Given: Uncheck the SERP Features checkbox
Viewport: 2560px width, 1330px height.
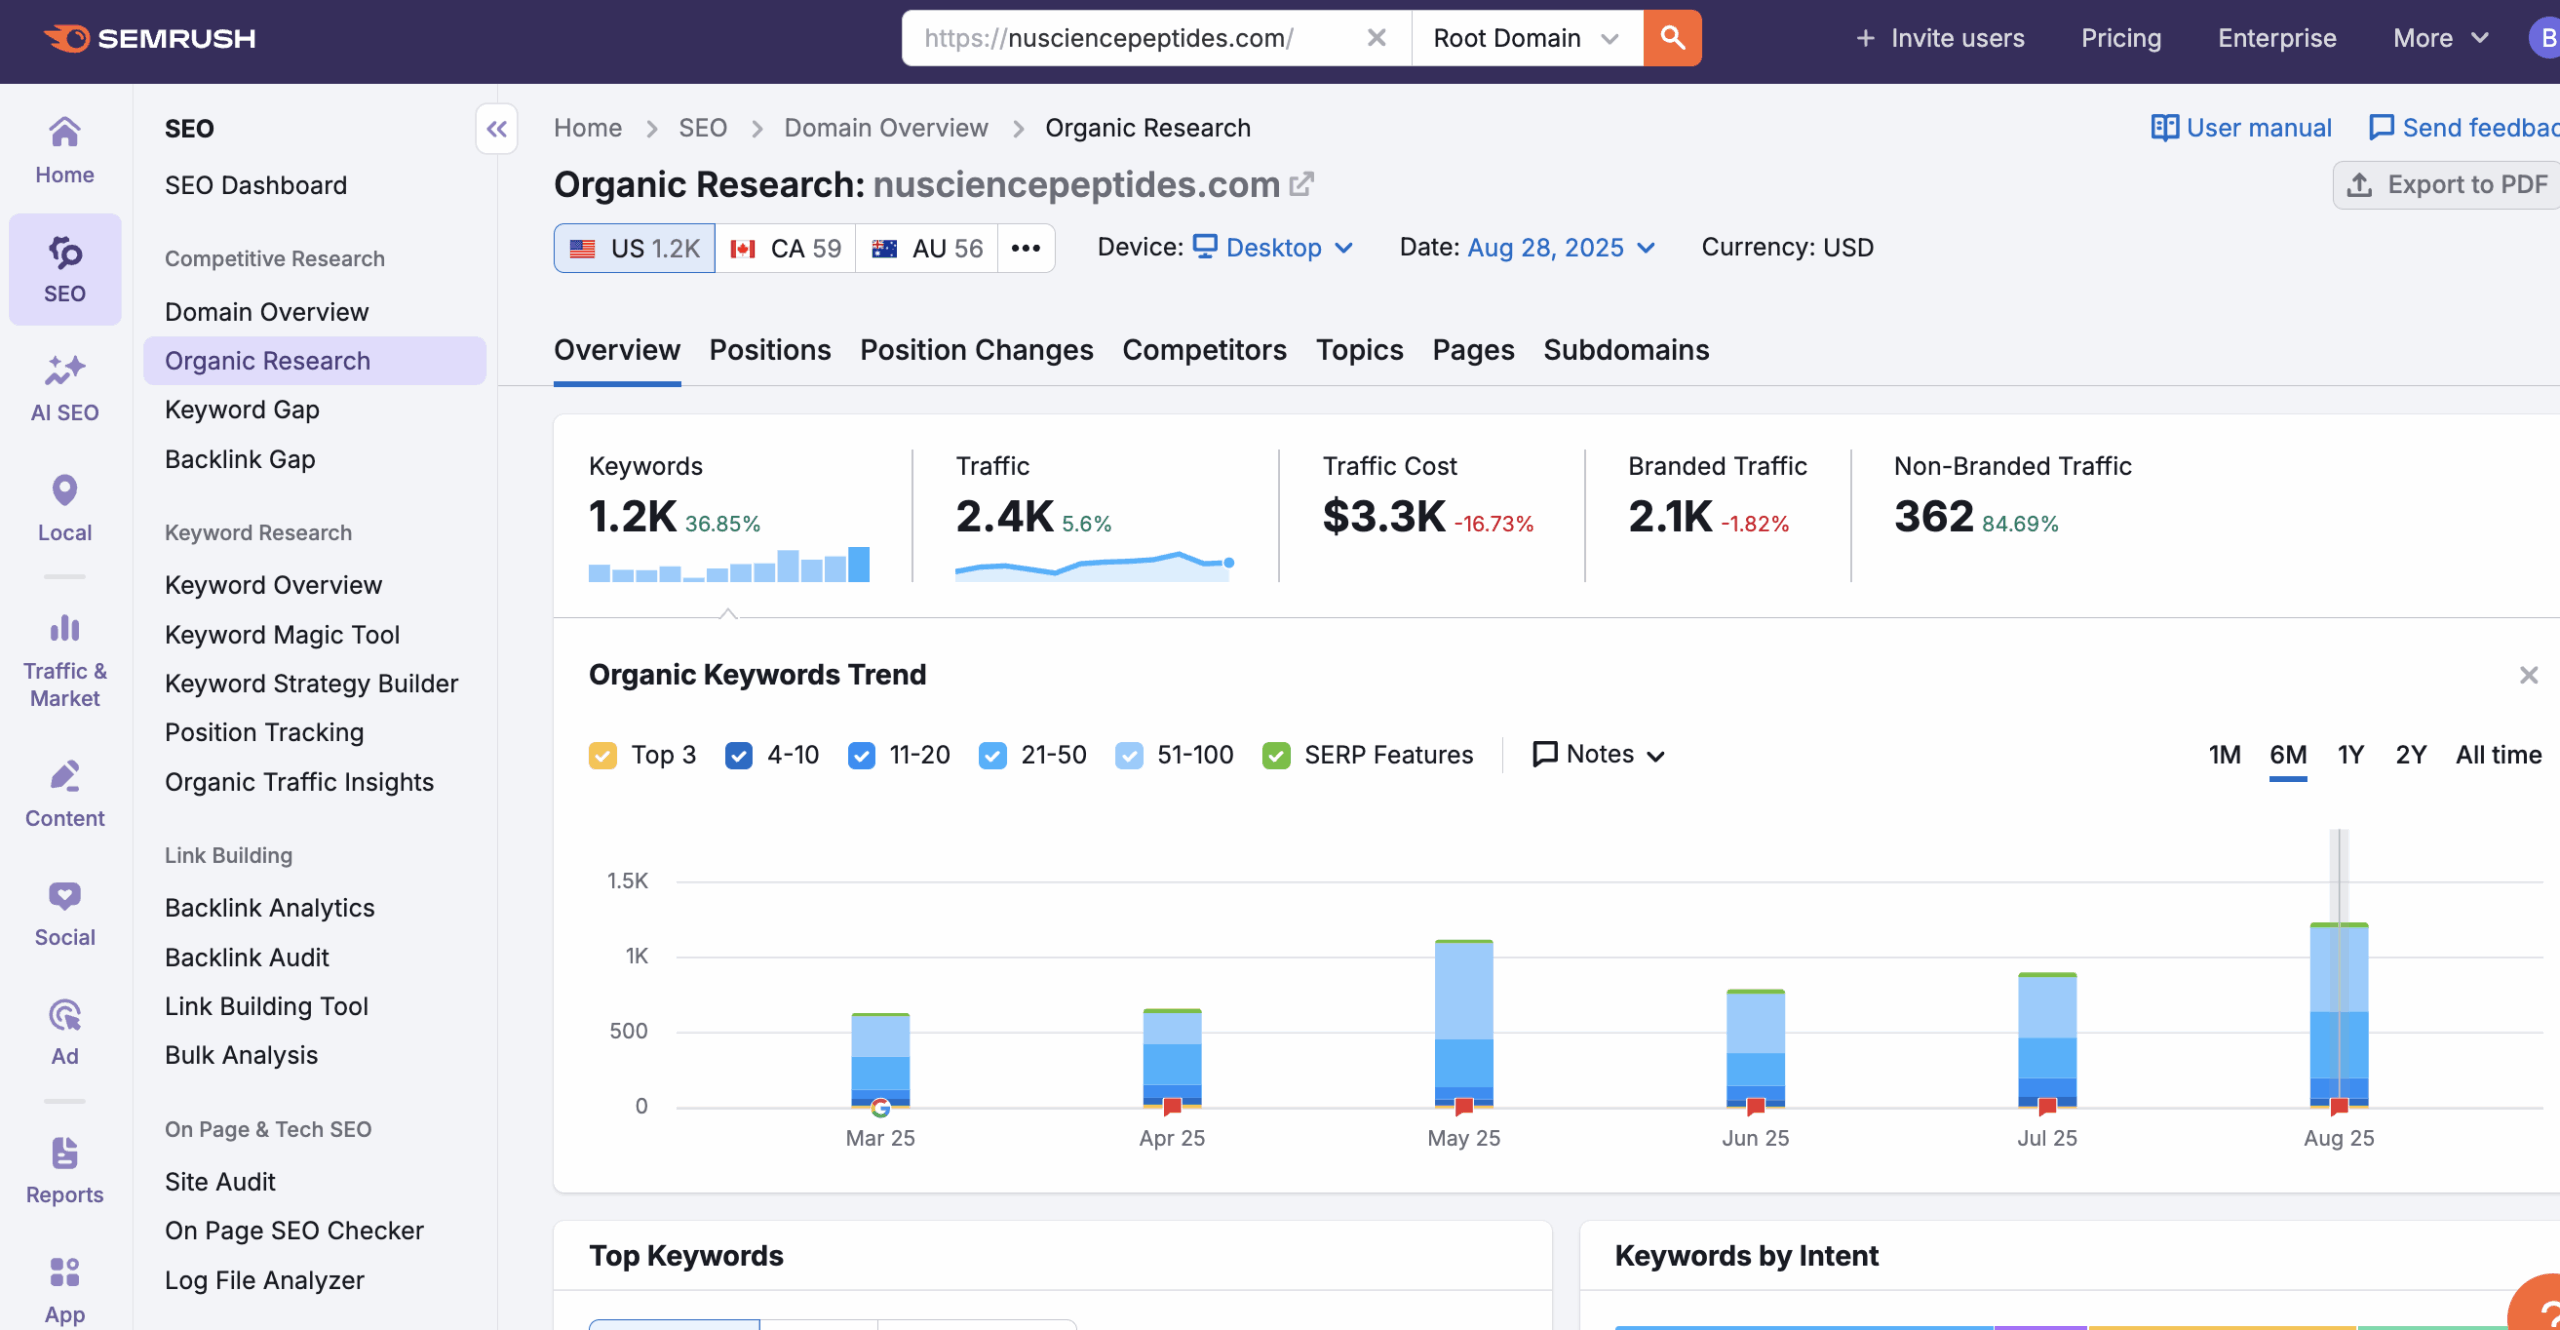Looking at the screenshot, I should [x=1276, y=755].
